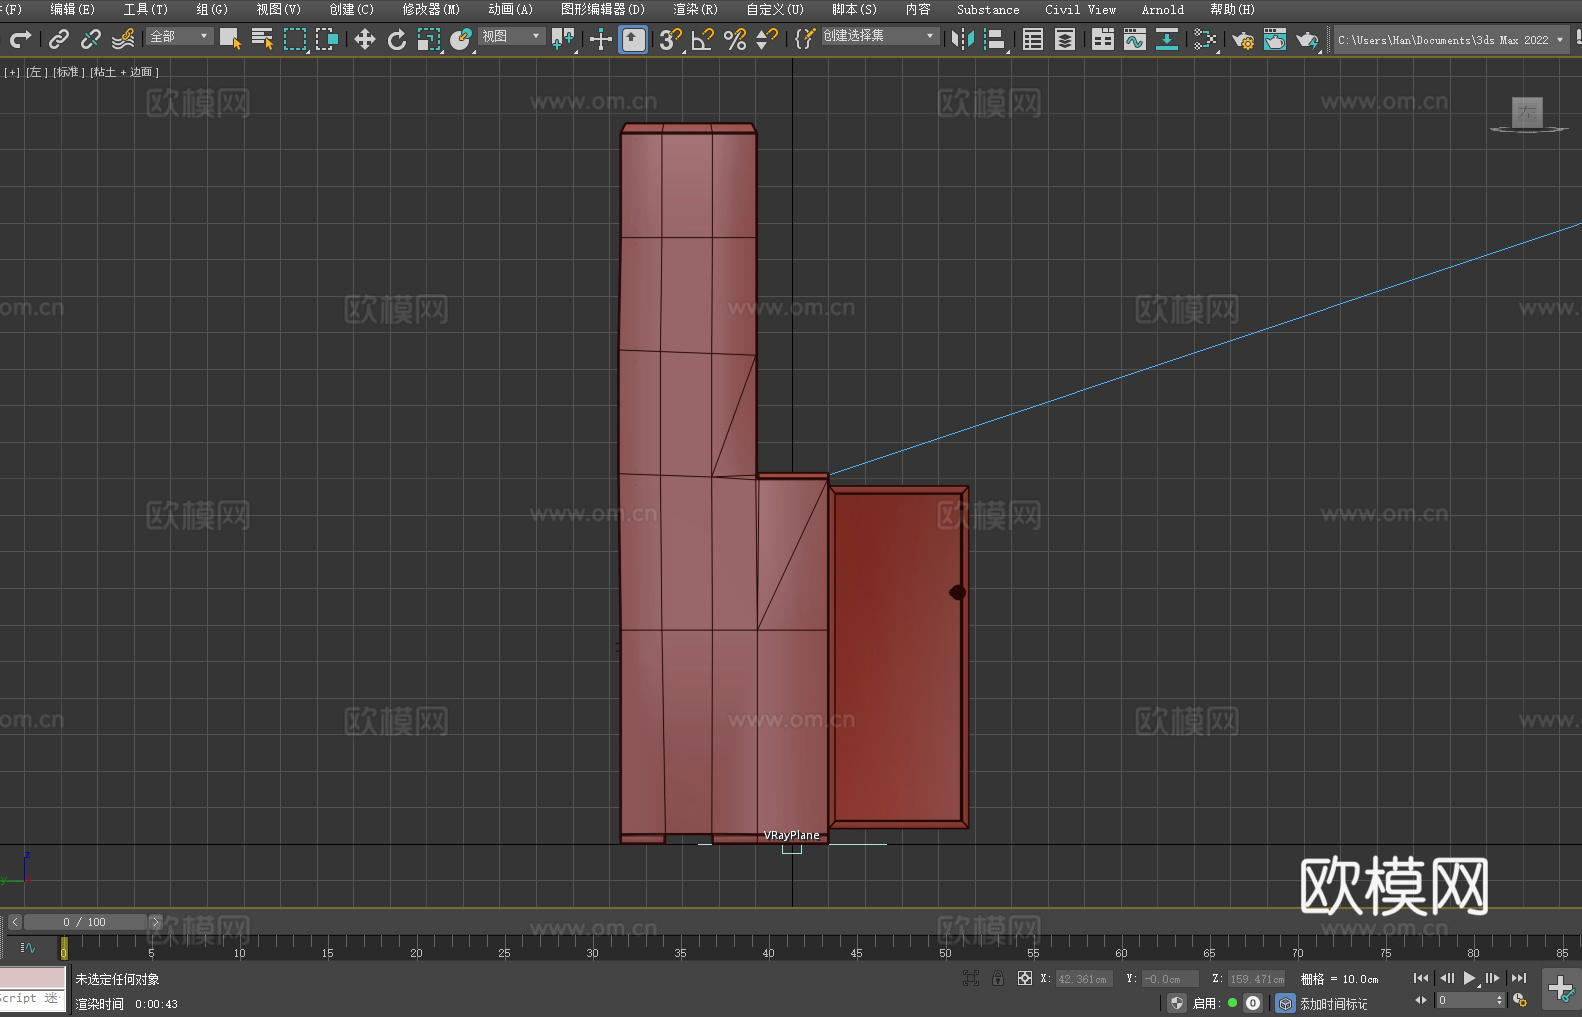
Task: Step time slider forward with right arrow
Action: click(x=155, y=922)
